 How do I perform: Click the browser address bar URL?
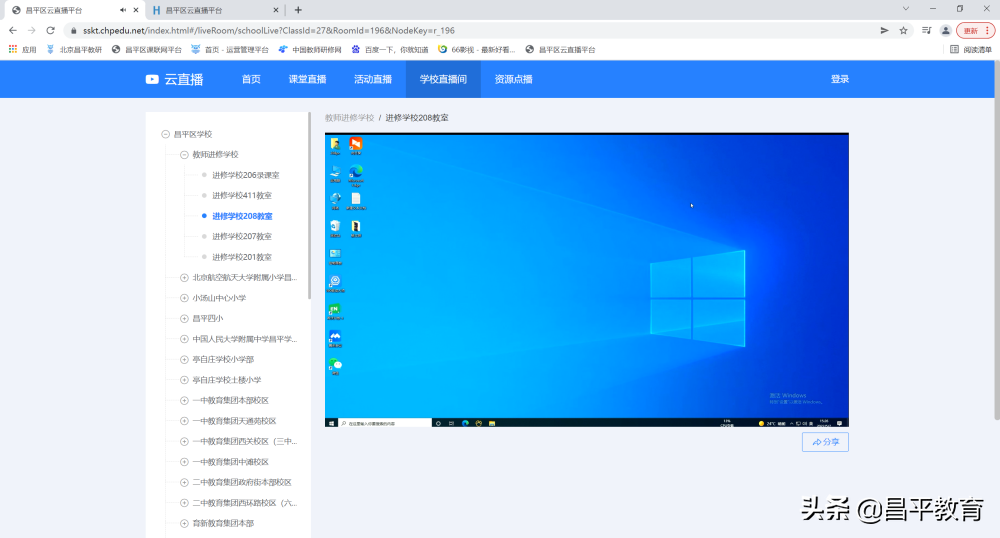pyautogui.click(x=268, y=30)
